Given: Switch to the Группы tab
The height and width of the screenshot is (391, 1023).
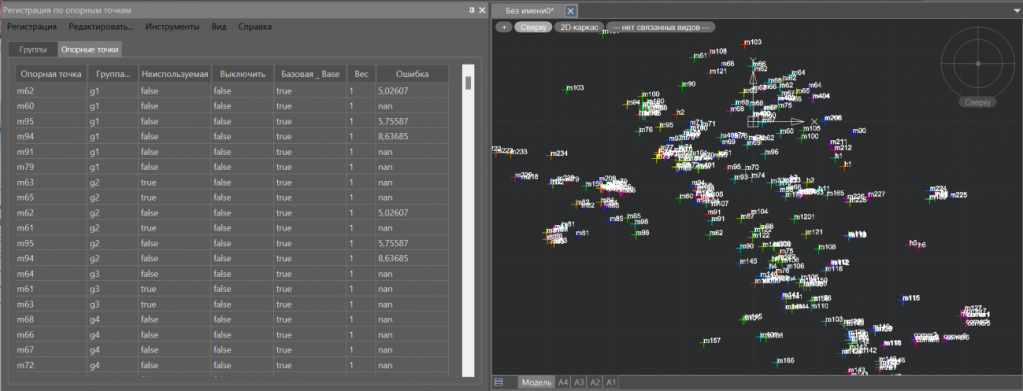Looking at the screenshot, I should (x=33, y=50).
